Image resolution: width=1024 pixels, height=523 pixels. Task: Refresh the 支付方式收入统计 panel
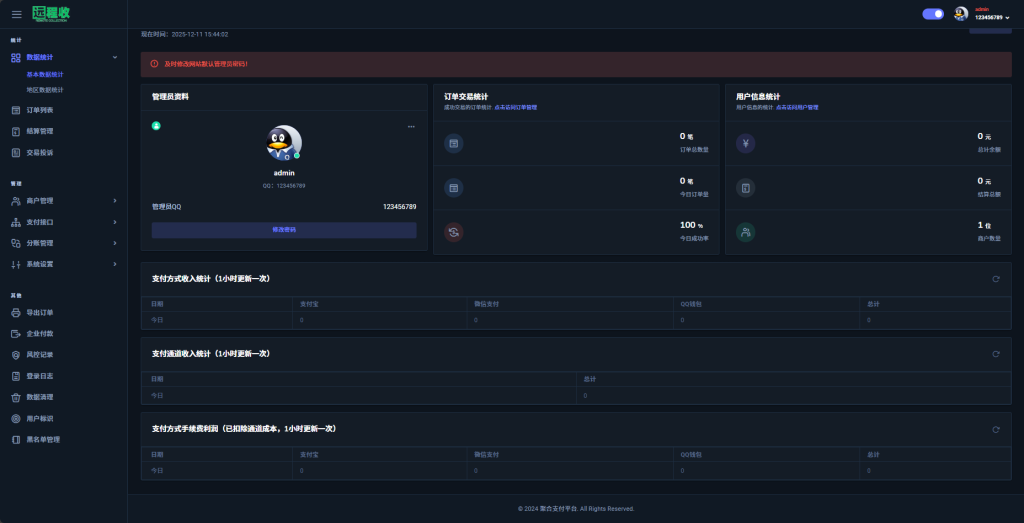click(x=996, y=279)
